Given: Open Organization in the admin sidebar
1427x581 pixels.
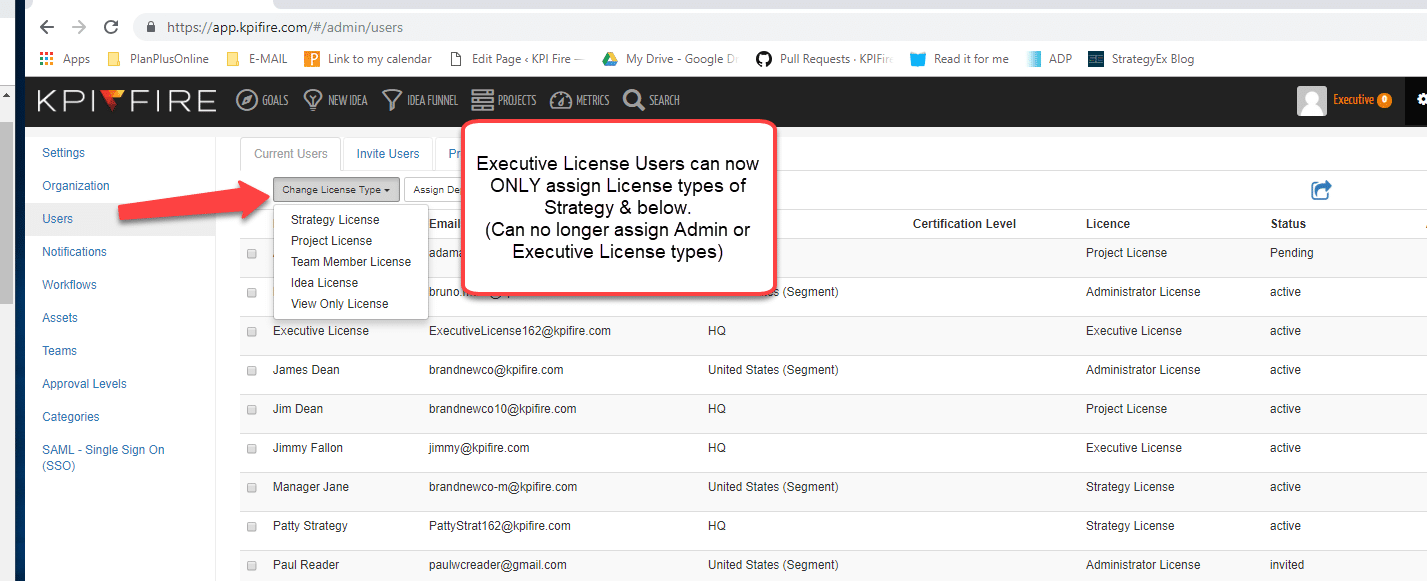Looking at the screenshot, I should coord(76,186).
